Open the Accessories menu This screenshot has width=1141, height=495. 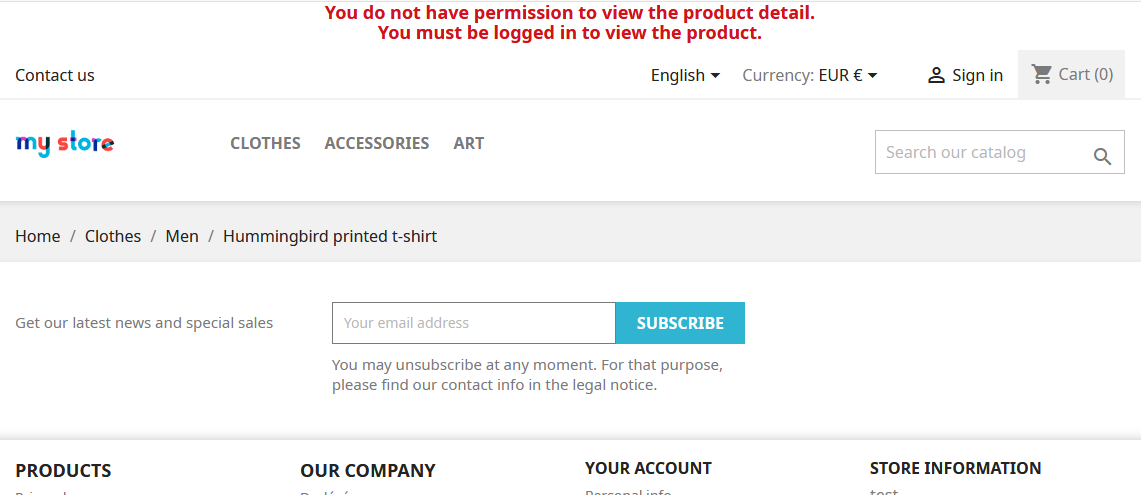coord(376,143)
